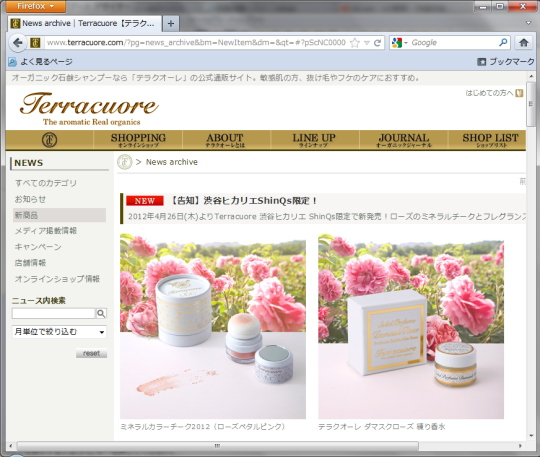Image resolution: width=540 pixels, height=457 pixels.
Task: Bookmark this page with the star icon
Action: [355, 43]
